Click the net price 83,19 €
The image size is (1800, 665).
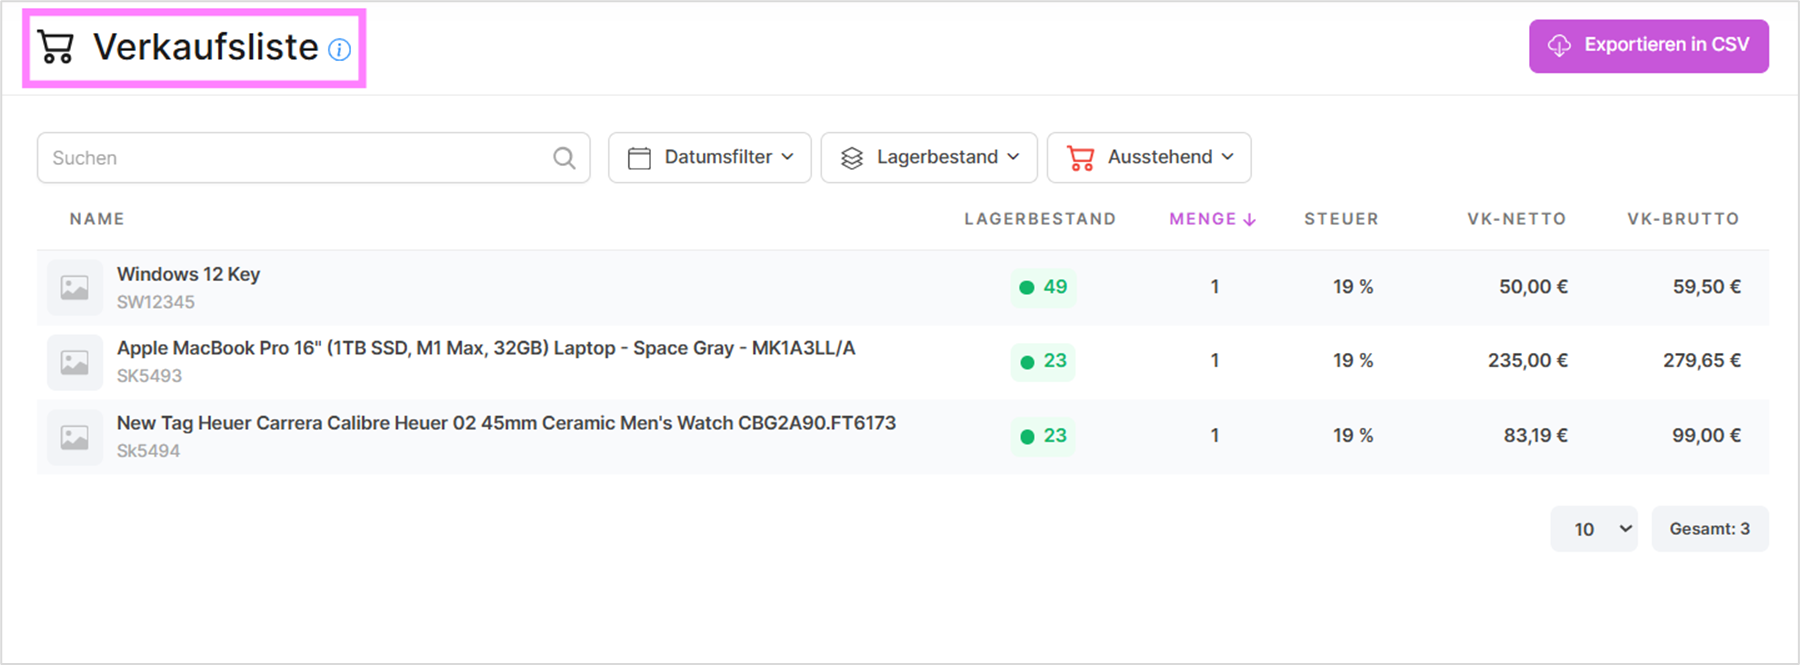[1535, 436]
